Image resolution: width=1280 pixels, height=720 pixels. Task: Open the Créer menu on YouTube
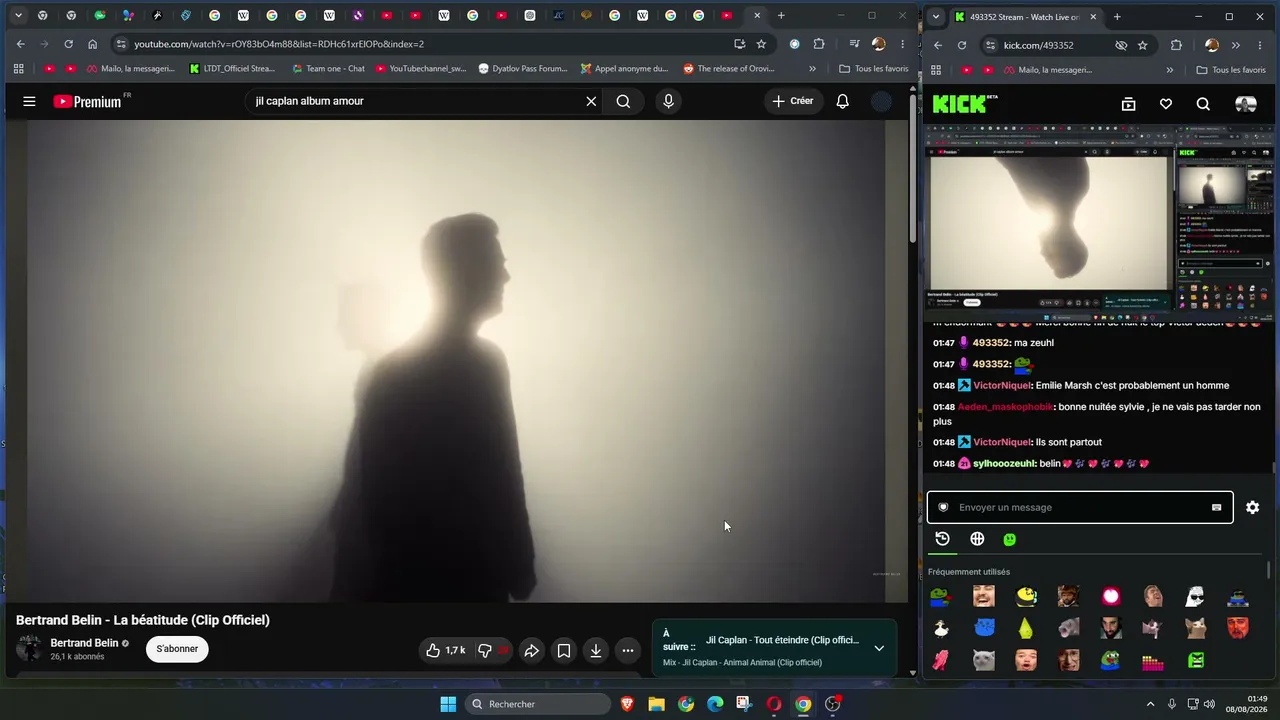pyautogui.click(x=793, y=101)
